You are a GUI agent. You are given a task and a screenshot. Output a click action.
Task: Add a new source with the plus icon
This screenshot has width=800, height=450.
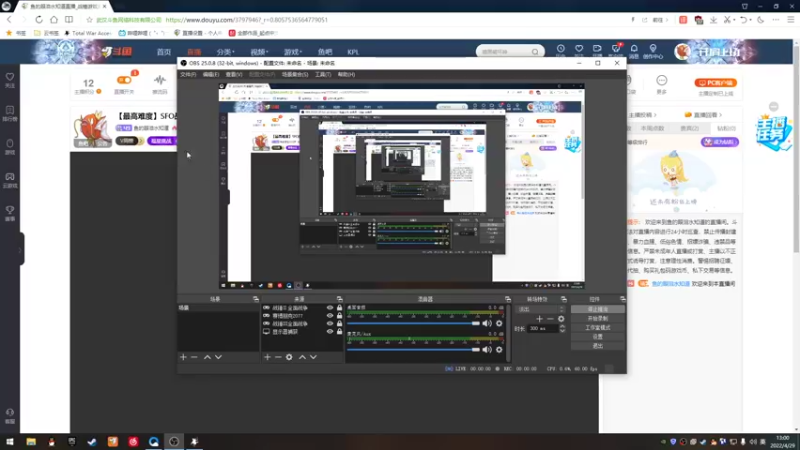coord(267,357)
